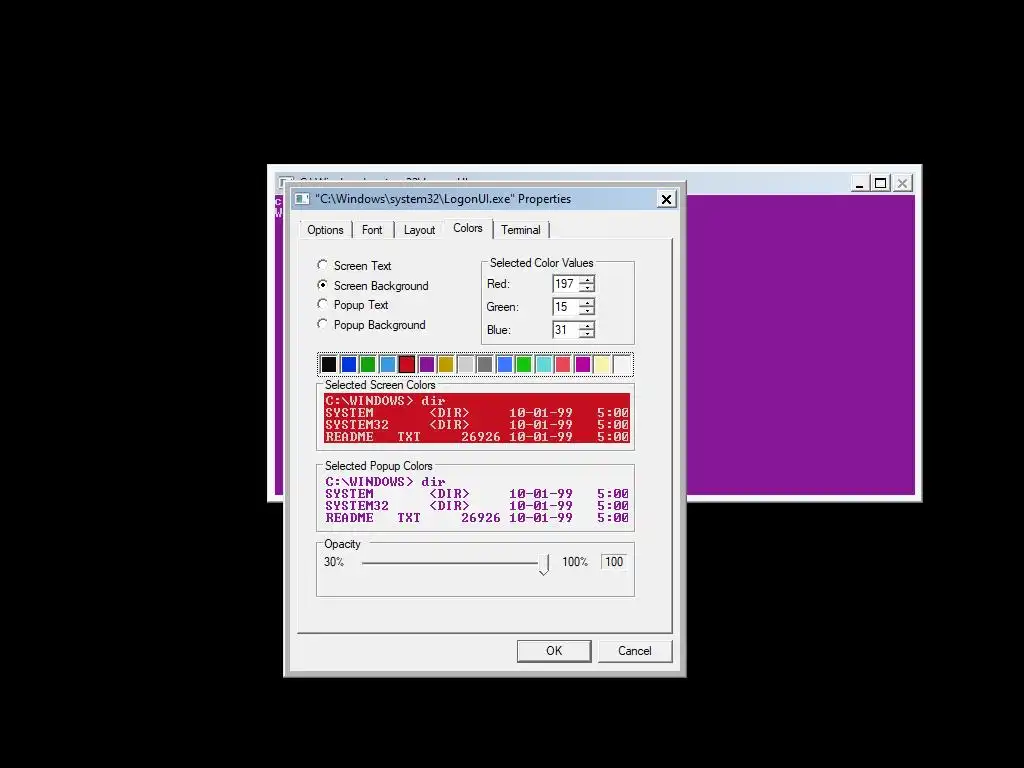Pick the pale yellow color swatch
The image size is (1024, 768).
(602, 364)
